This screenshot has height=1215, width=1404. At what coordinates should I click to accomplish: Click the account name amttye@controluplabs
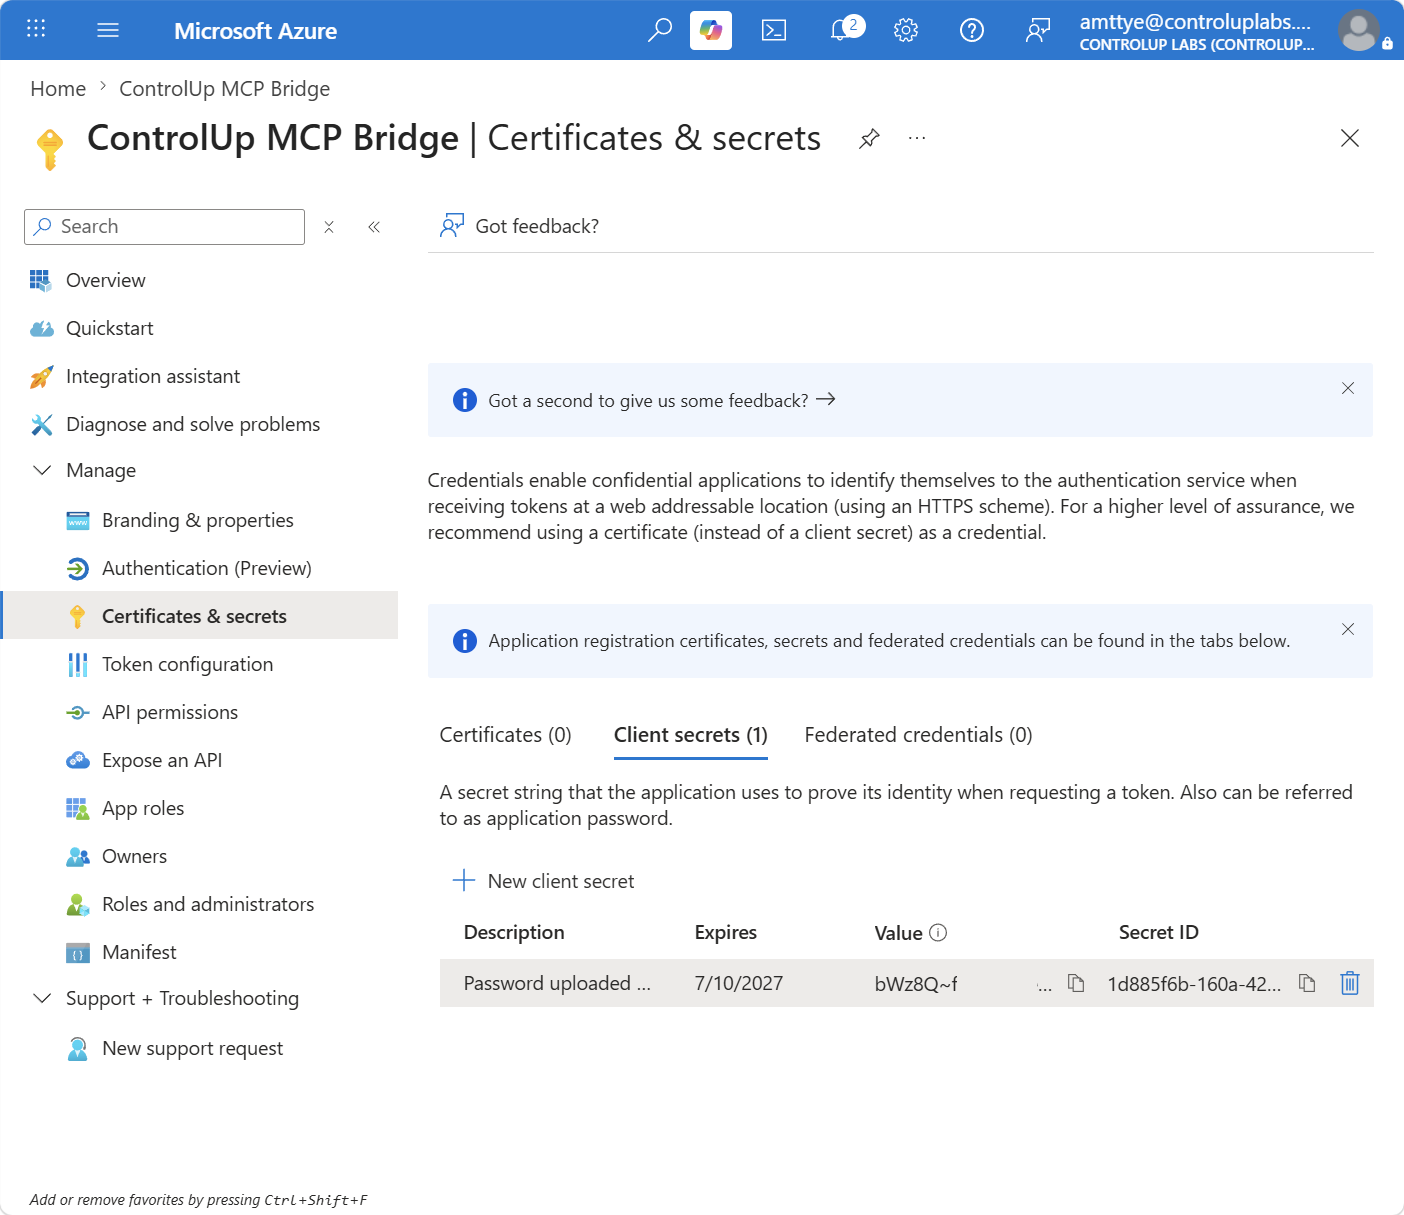click(x=1195, y=22)
